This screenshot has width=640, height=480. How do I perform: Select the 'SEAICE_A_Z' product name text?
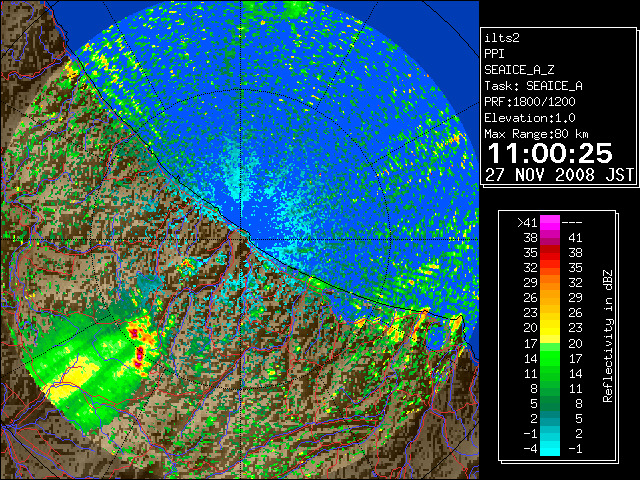(x=519, y=70)
